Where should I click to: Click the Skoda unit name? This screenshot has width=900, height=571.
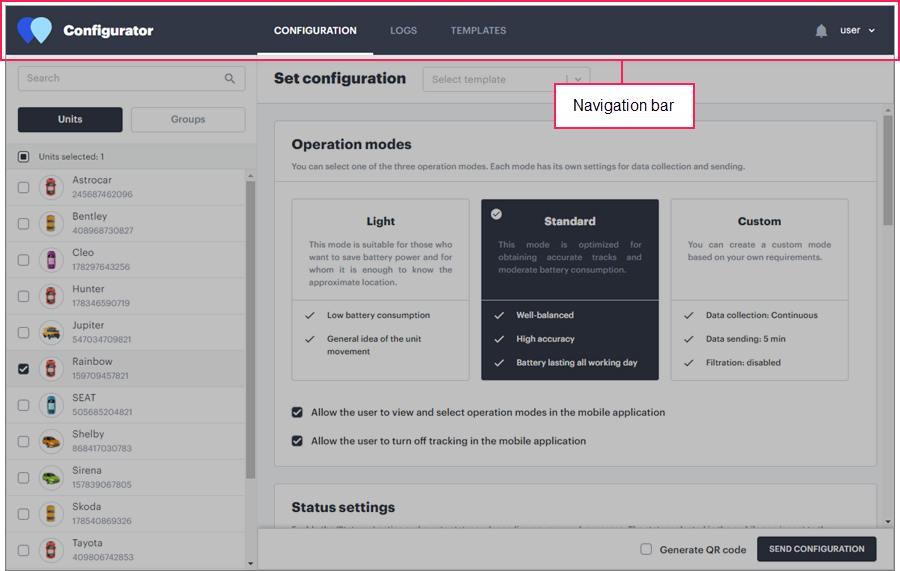point(87,507)
